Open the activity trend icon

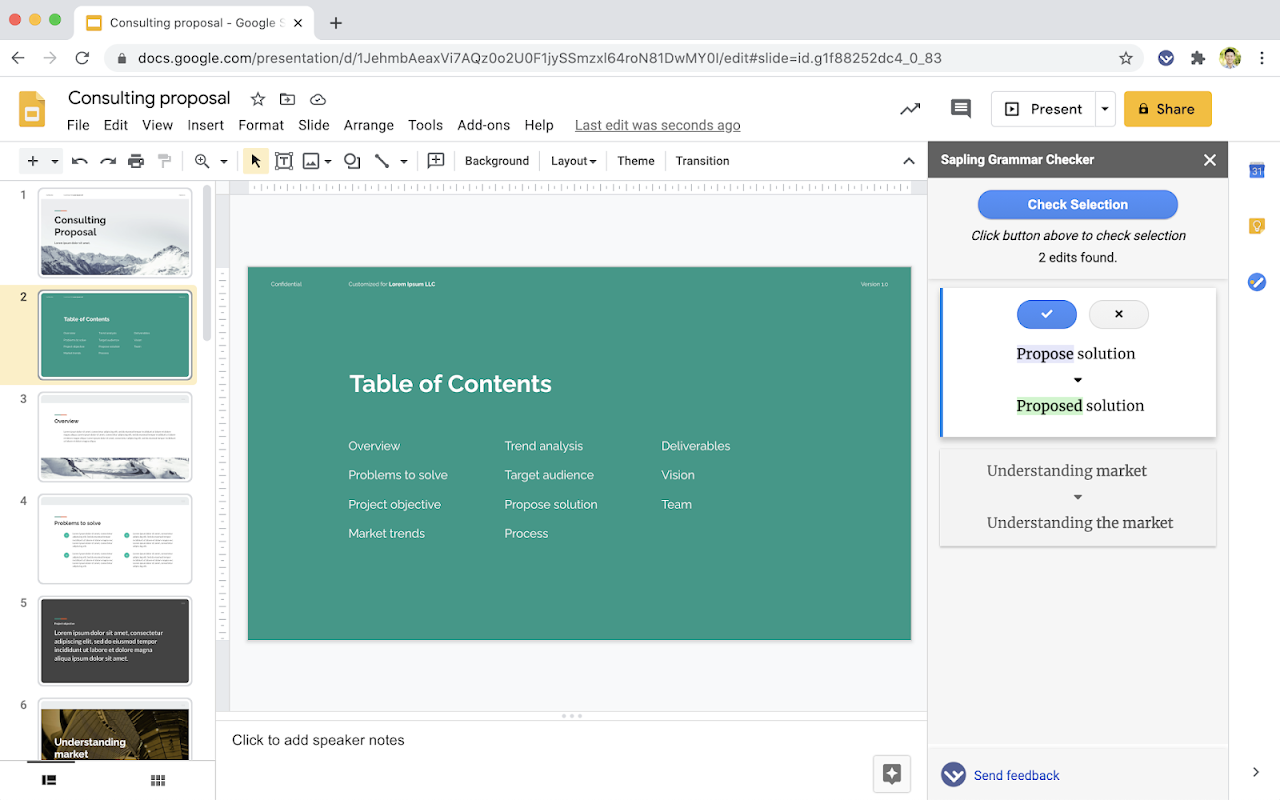click(910, 109)
